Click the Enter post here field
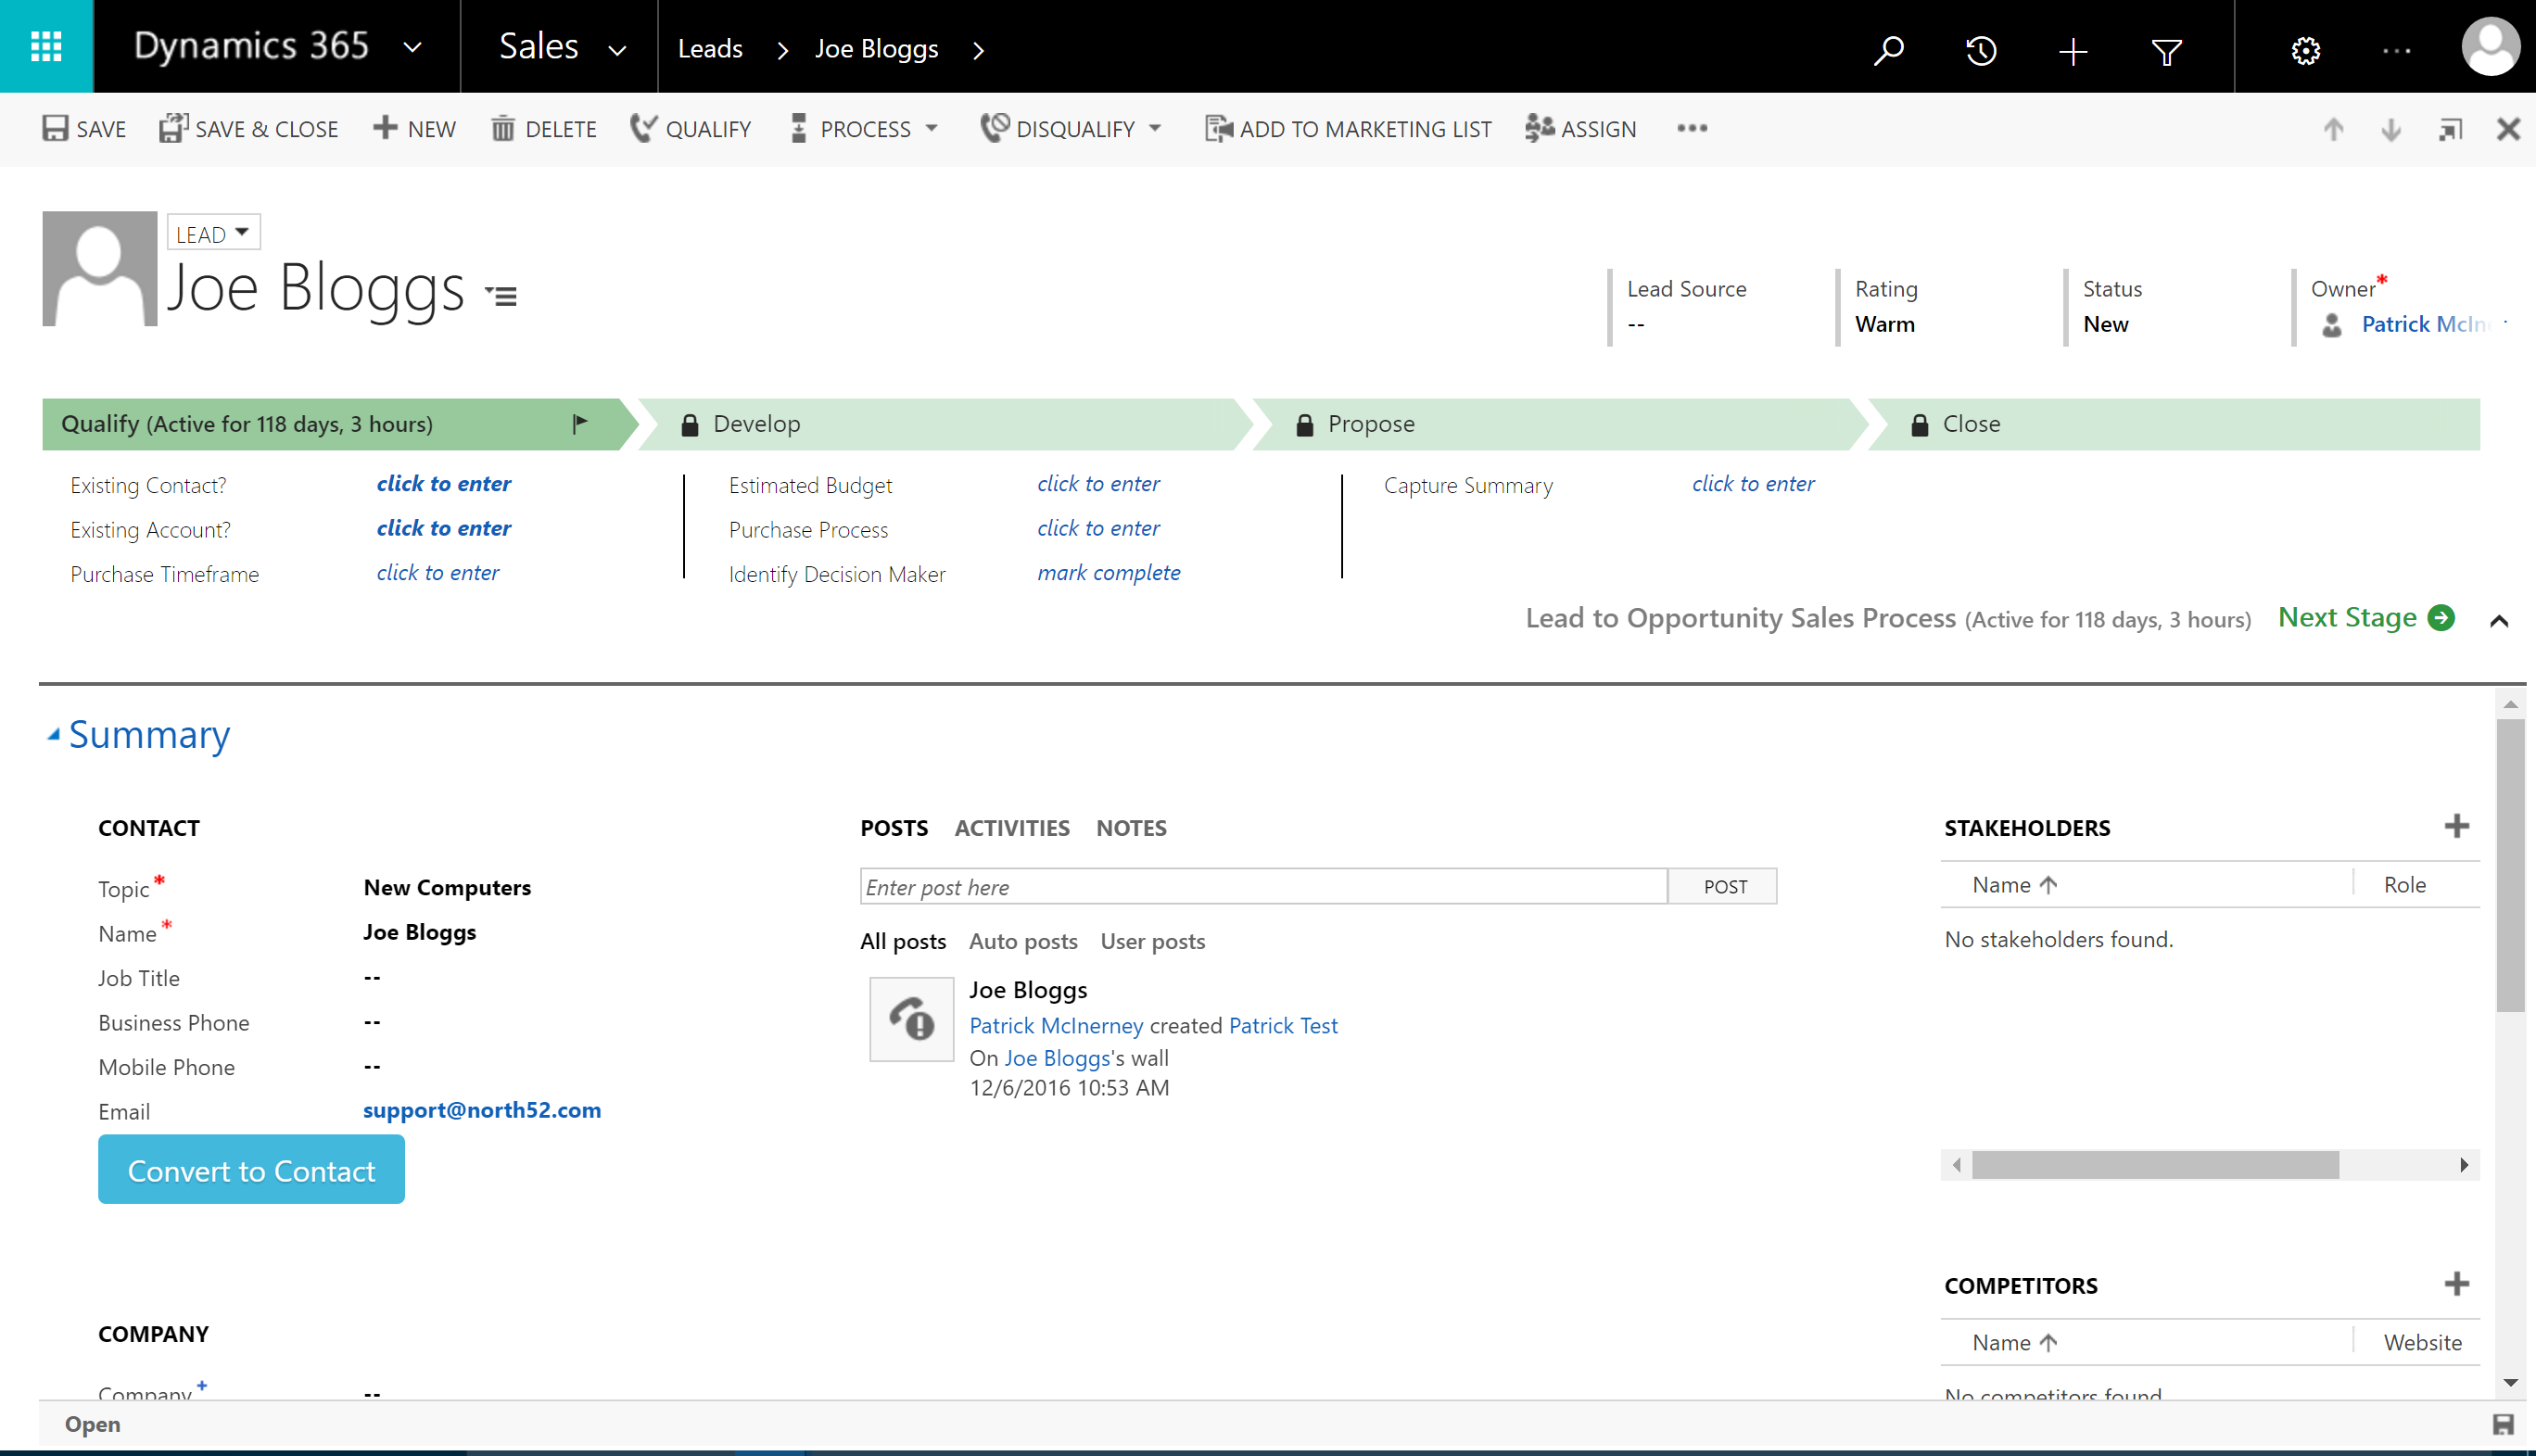2536x1456 pixels. tap(1263, 886)
